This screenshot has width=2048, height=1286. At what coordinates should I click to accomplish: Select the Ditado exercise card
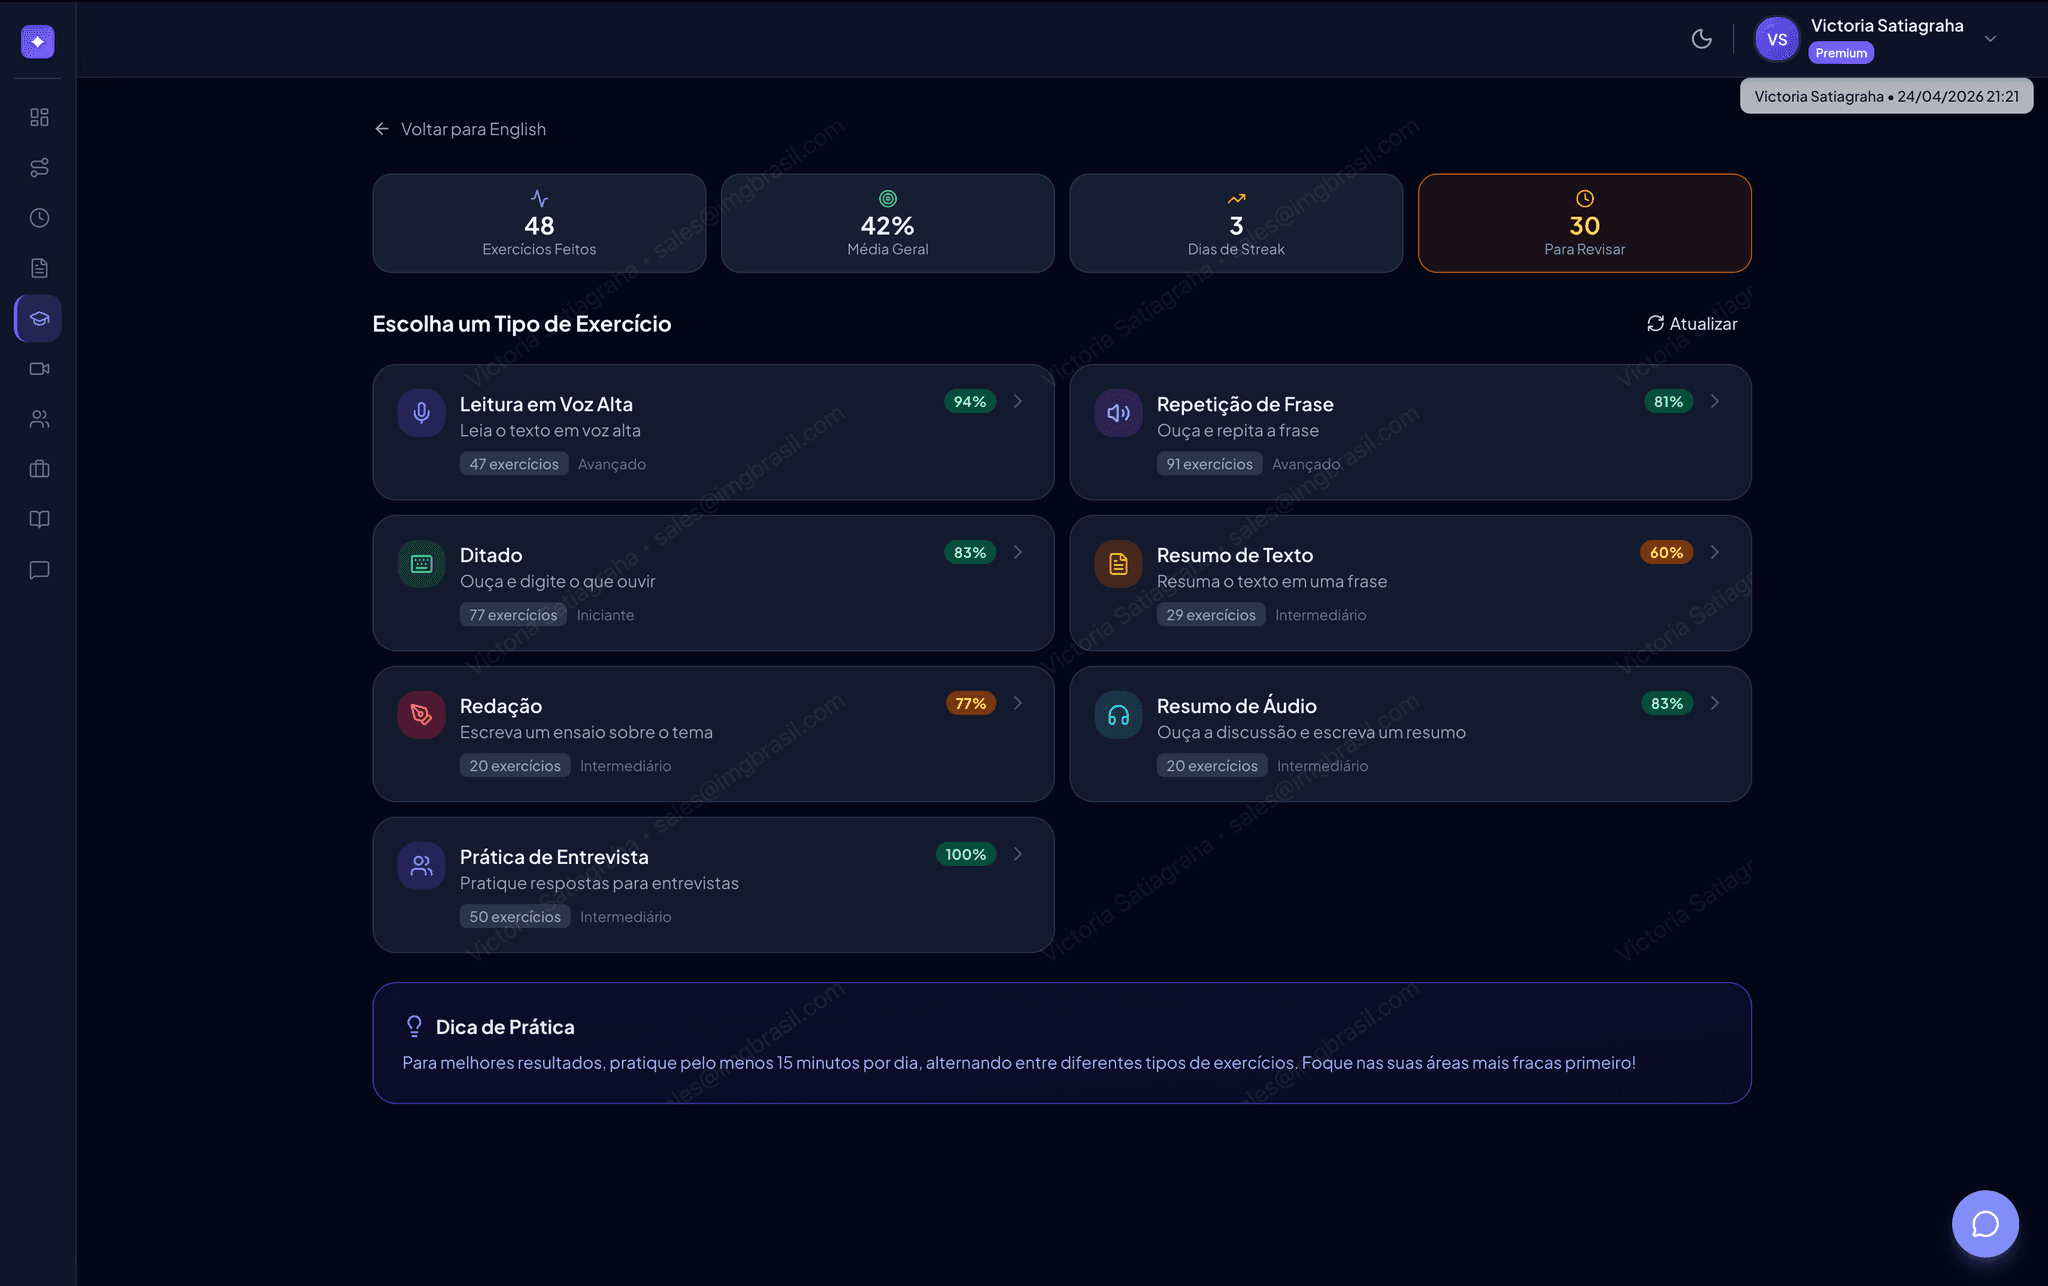click(712, 583)
